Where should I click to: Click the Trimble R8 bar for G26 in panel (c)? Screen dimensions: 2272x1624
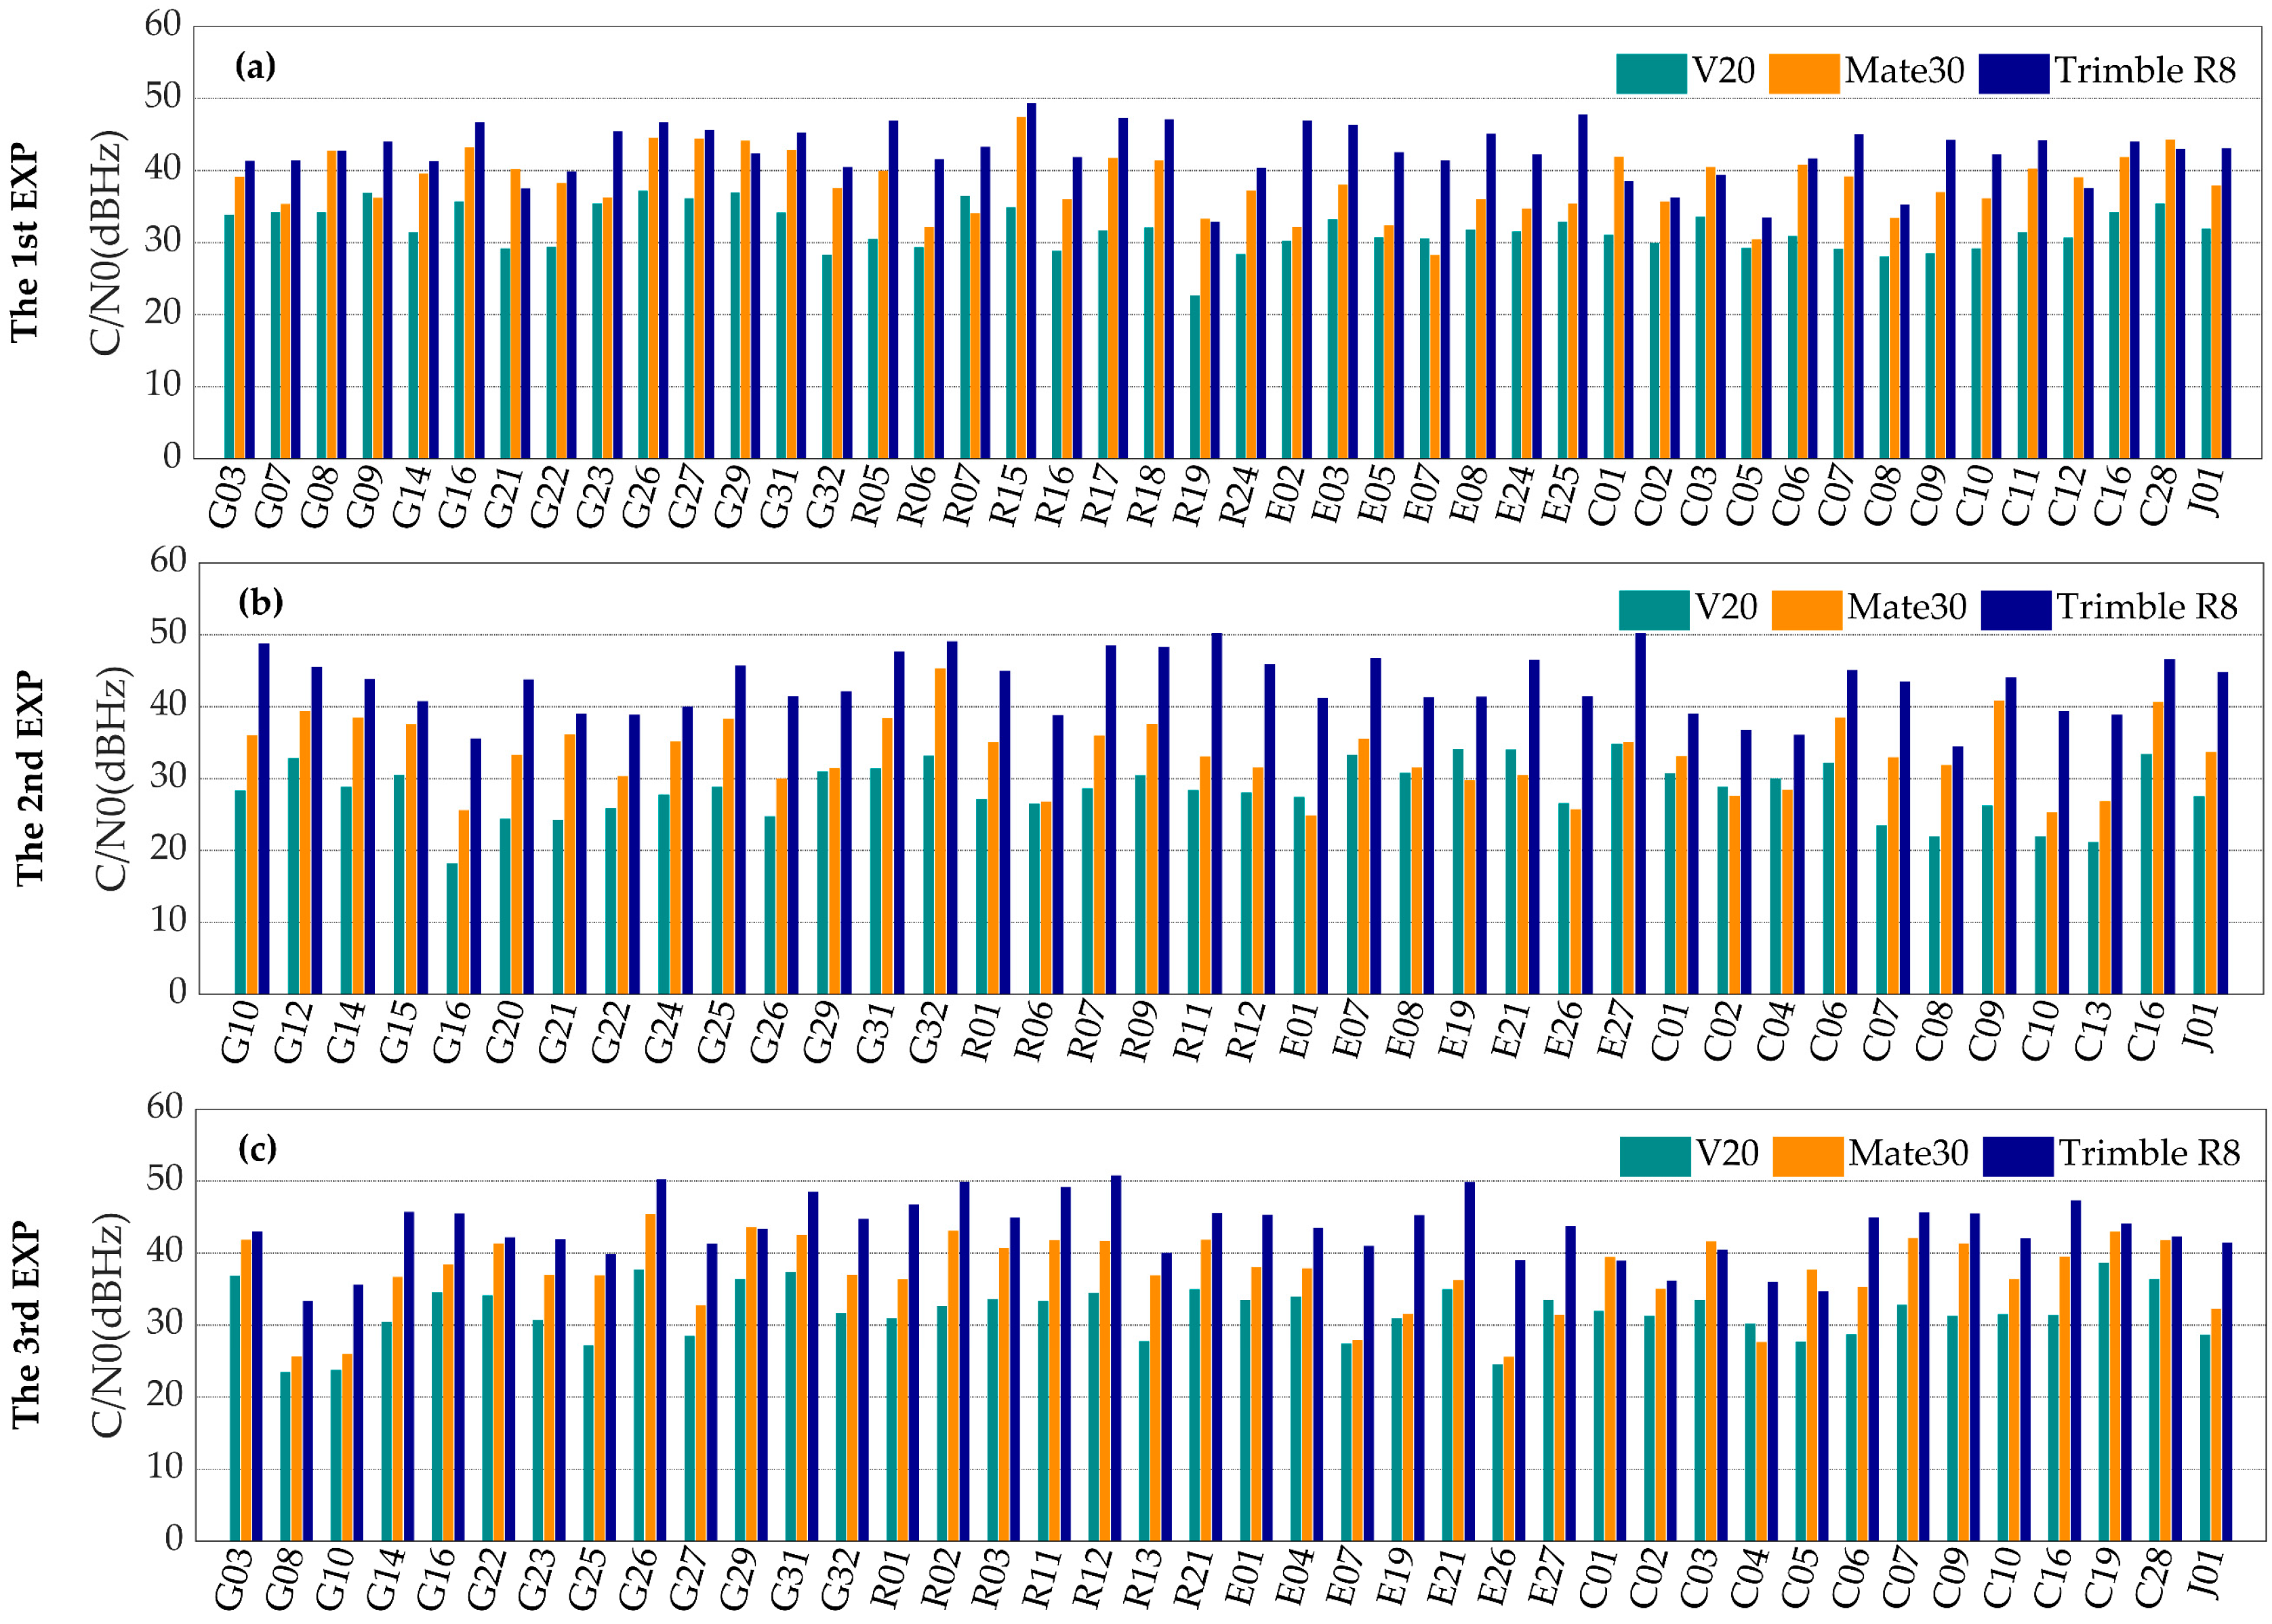tap(661, 1360)
